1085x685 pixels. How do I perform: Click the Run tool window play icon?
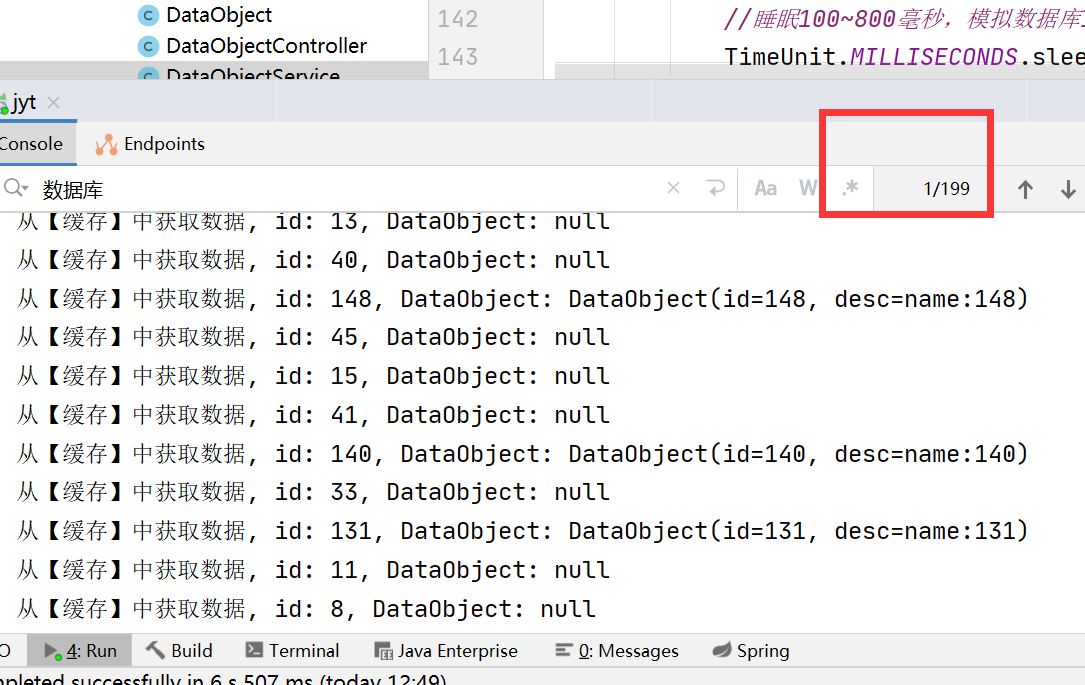click(x=53, y=651)
